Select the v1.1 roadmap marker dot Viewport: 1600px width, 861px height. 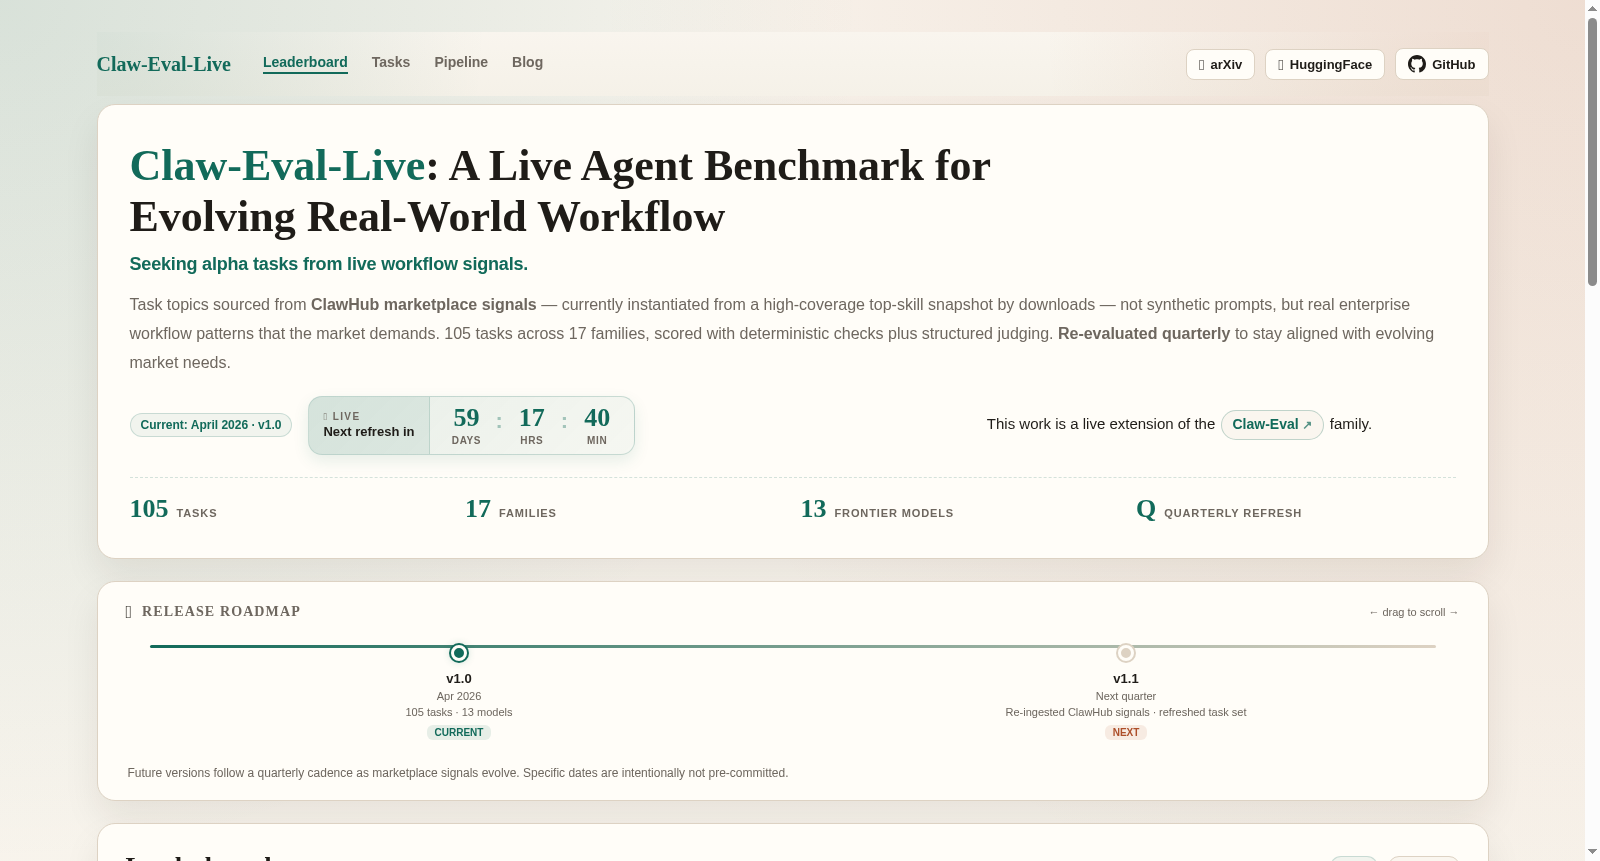[x=1126, y=653]
